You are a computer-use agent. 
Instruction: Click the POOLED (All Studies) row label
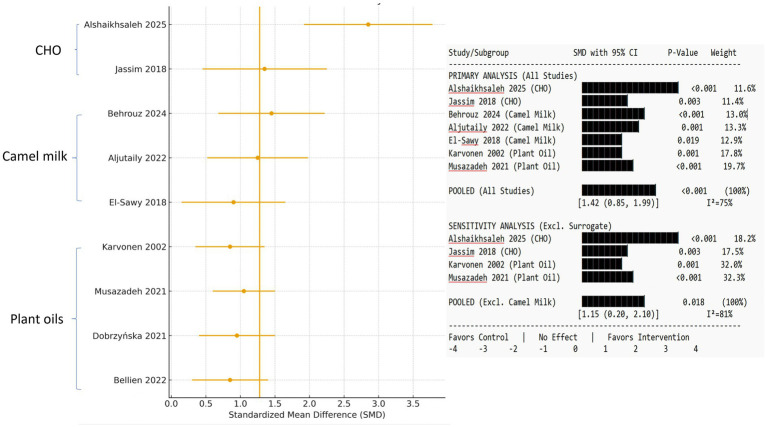pyautogui.click(x=491, y=191)
